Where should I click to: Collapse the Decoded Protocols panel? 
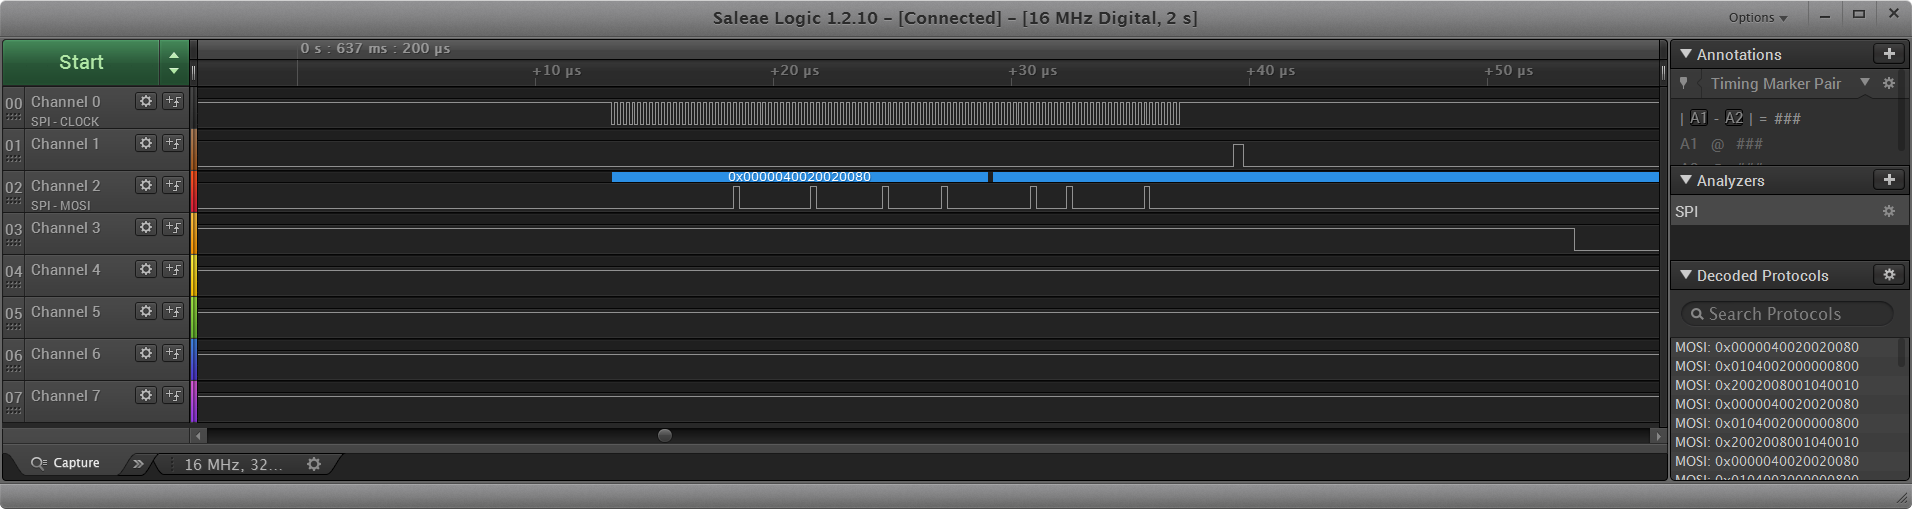[x=1686, y=275]
